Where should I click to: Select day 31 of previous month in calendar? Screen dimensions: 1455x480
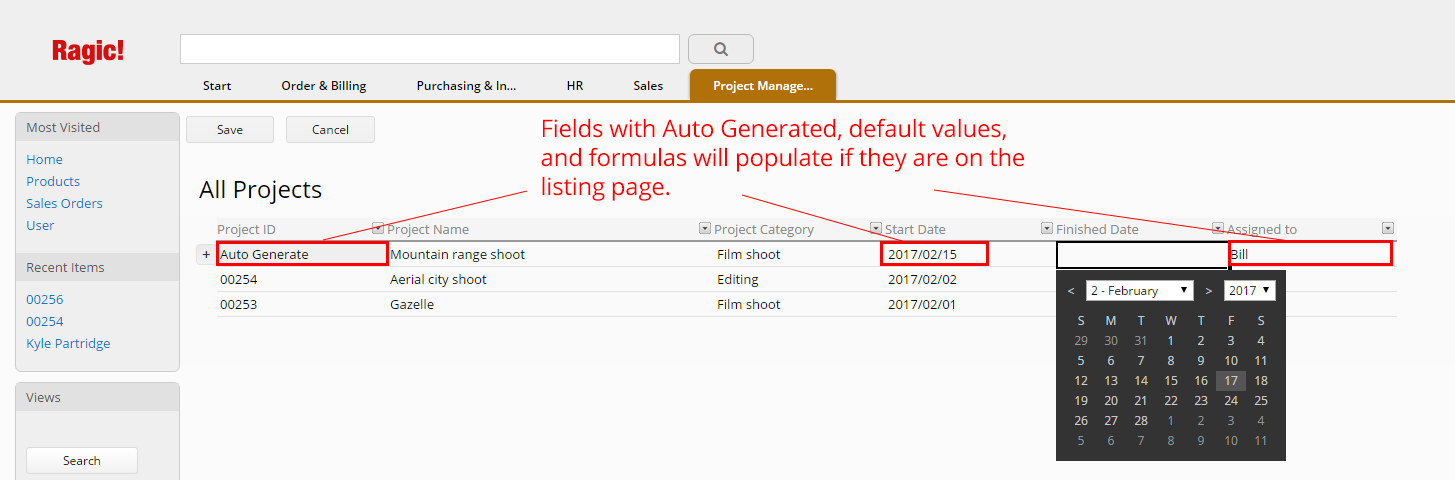point(1141,340)
